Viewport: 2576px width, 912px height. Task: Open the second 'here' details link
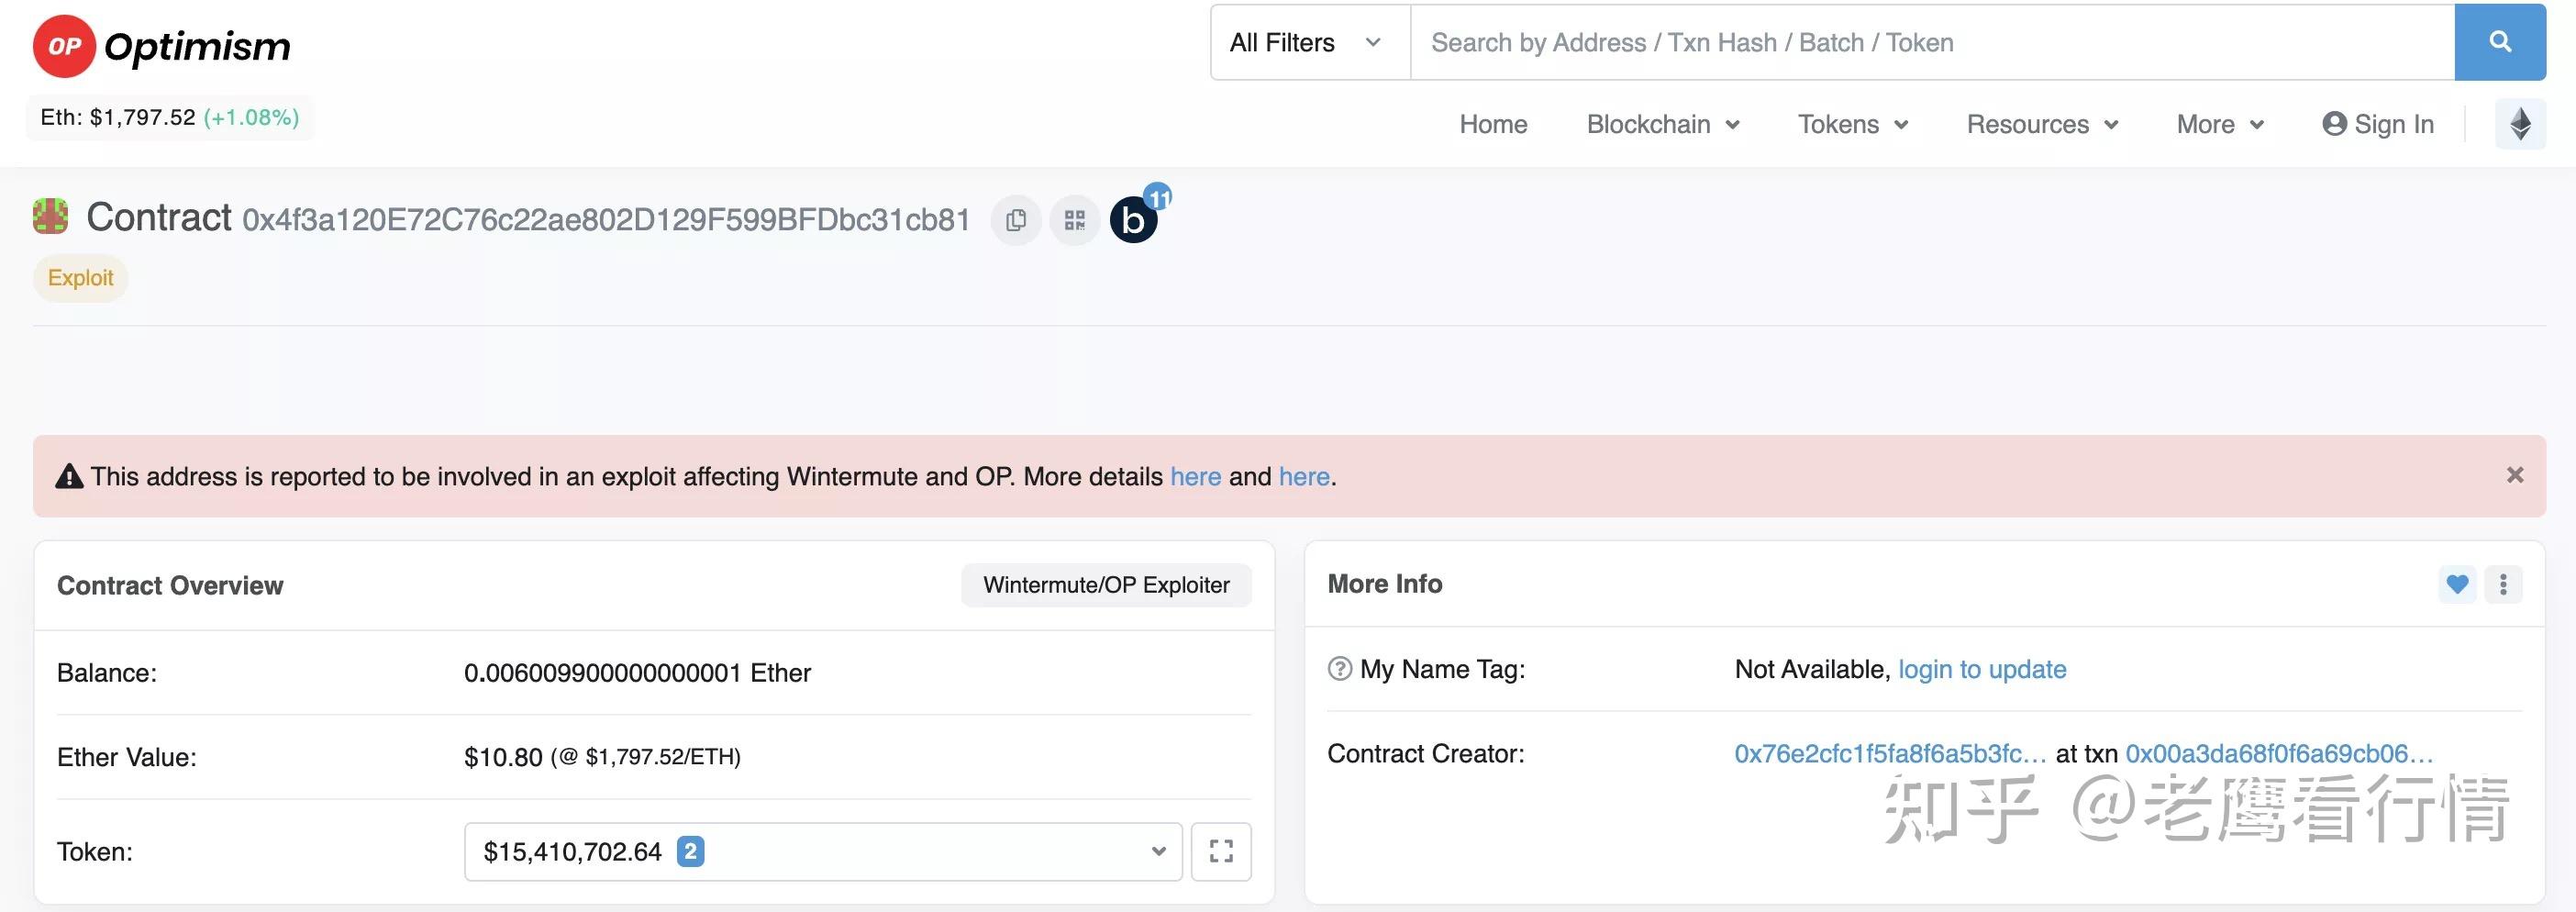[x=1304, y=476]
